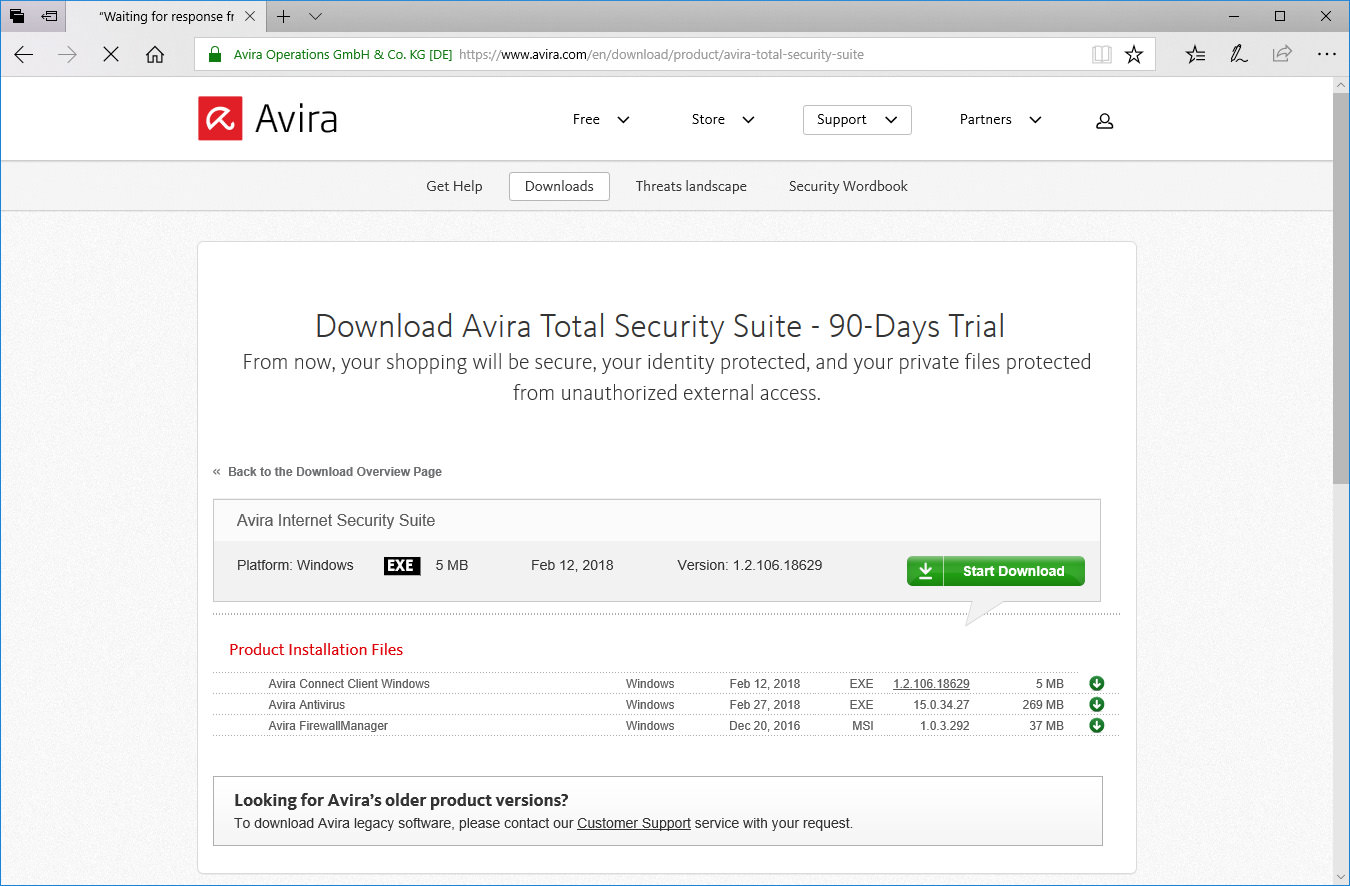Expand the Support menu
Screen dimensions: 1350x886
click(857, 120)
